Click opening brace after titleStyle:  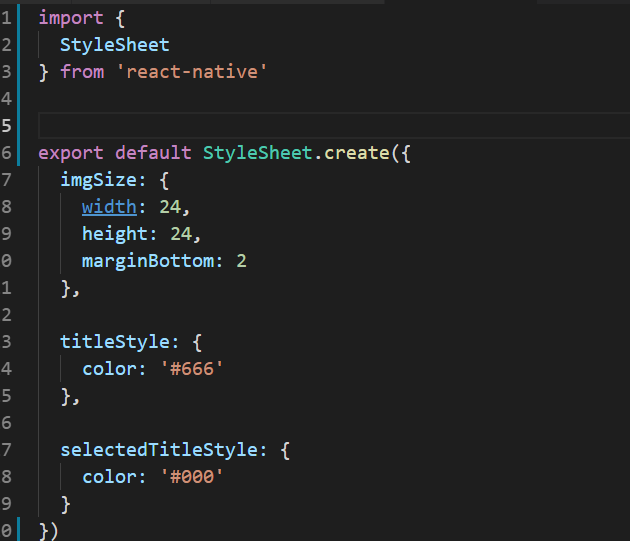(x=197, y=342)
